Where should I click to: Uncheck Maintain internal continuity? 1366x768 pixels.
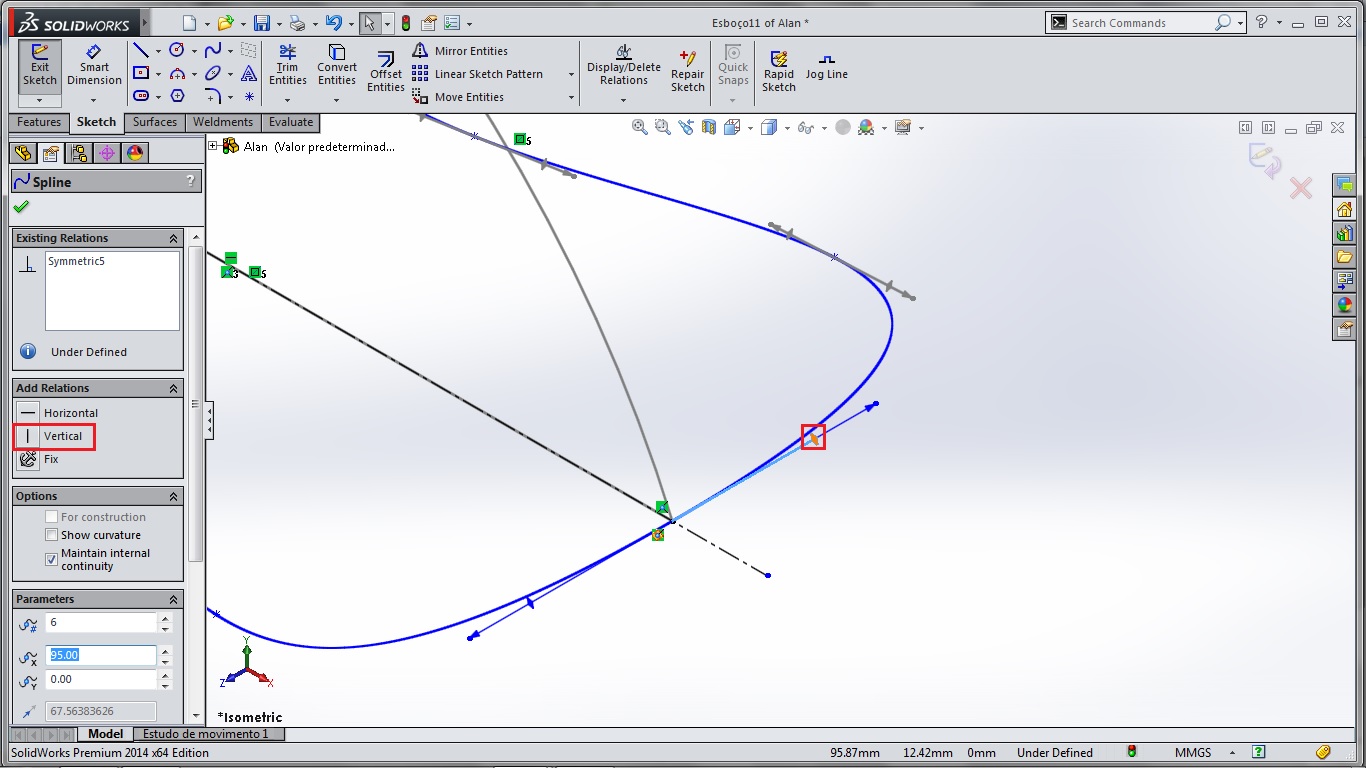click(x=52, y=560)
